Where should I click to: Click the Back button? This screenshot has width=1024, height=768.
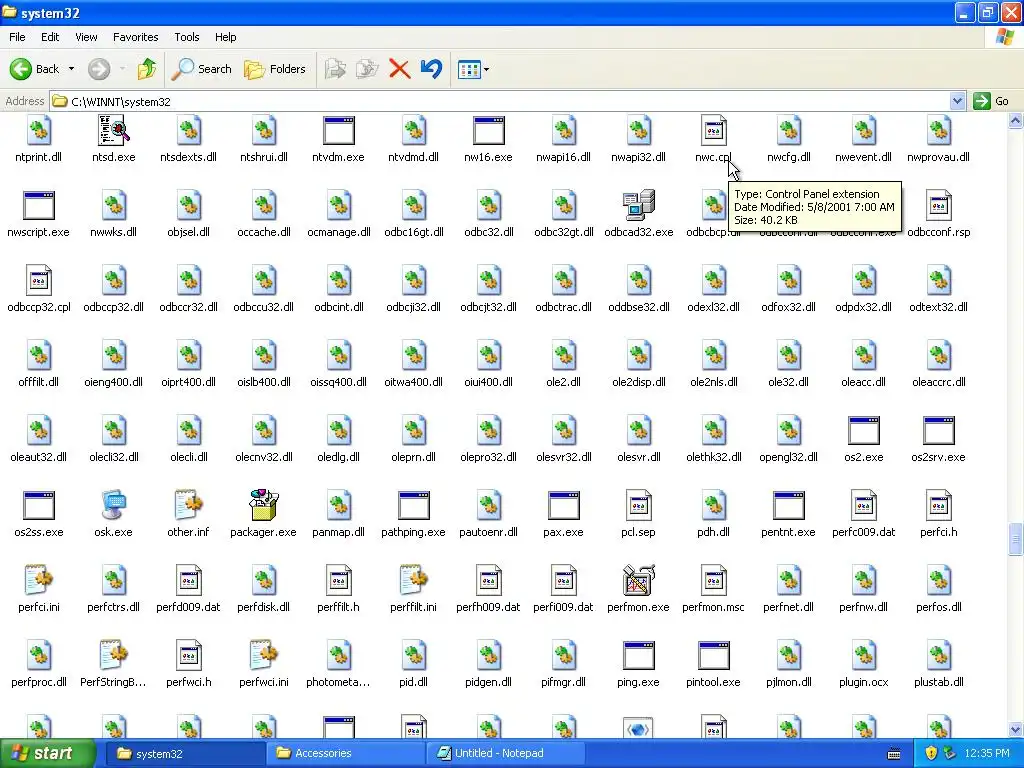pyautogui.click(x=35, y=69)
